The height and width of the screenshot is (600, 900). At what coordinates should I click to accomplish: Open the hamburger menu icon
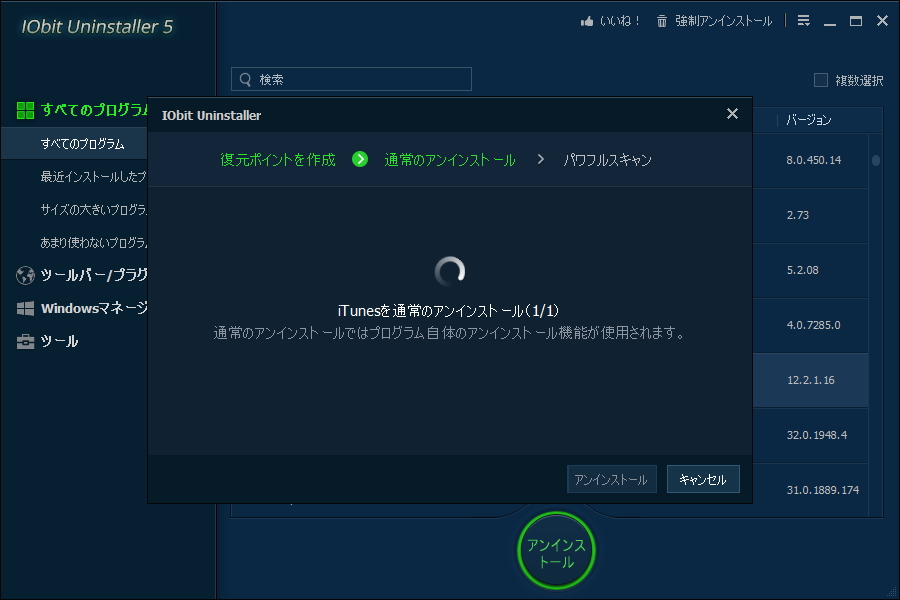[x=803, y=20]
